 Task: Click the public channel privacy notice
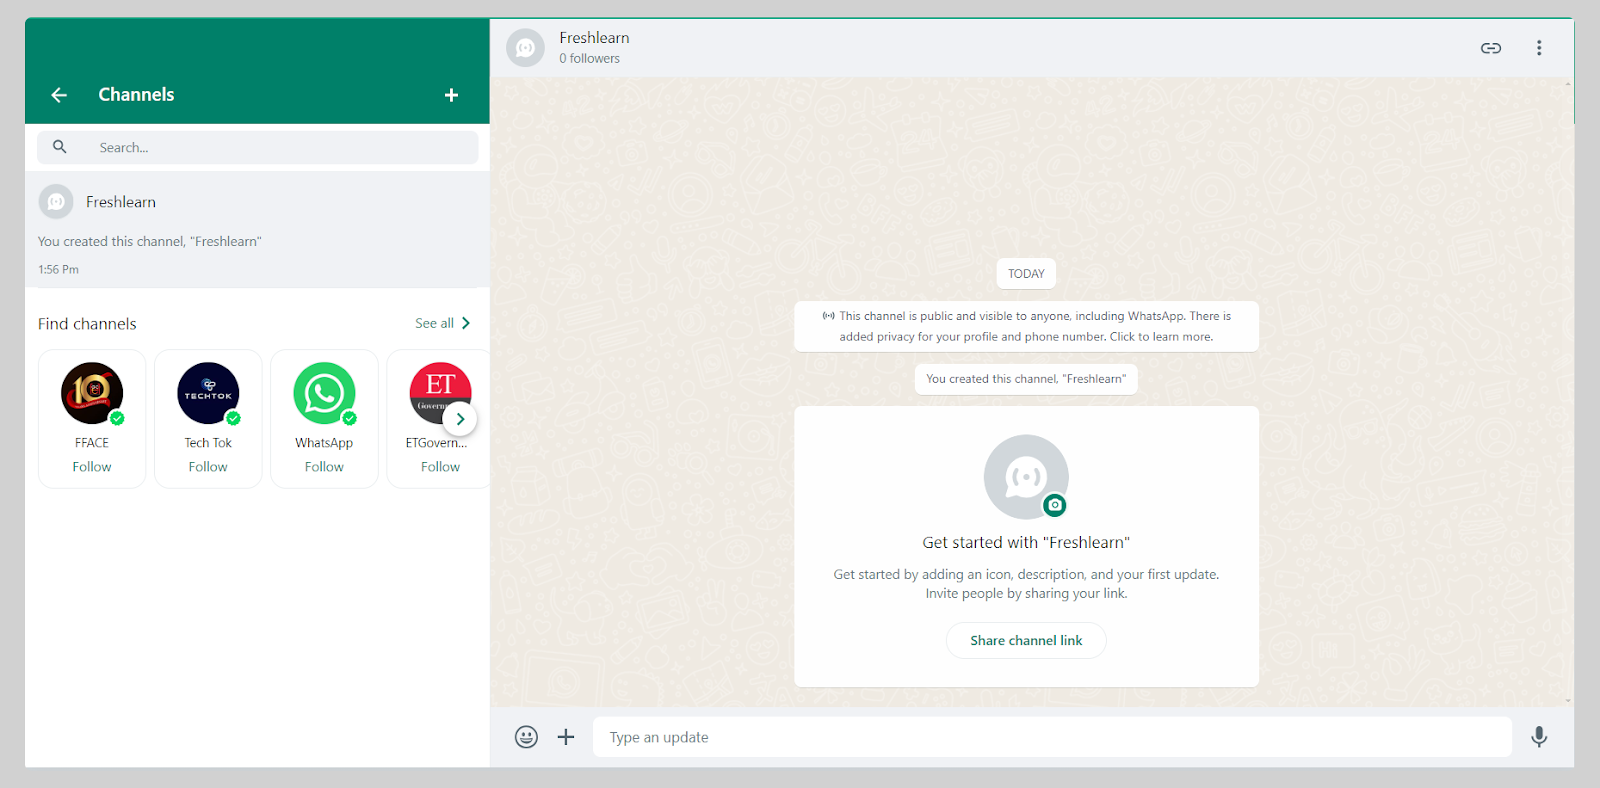click(x=1026, y=326)
